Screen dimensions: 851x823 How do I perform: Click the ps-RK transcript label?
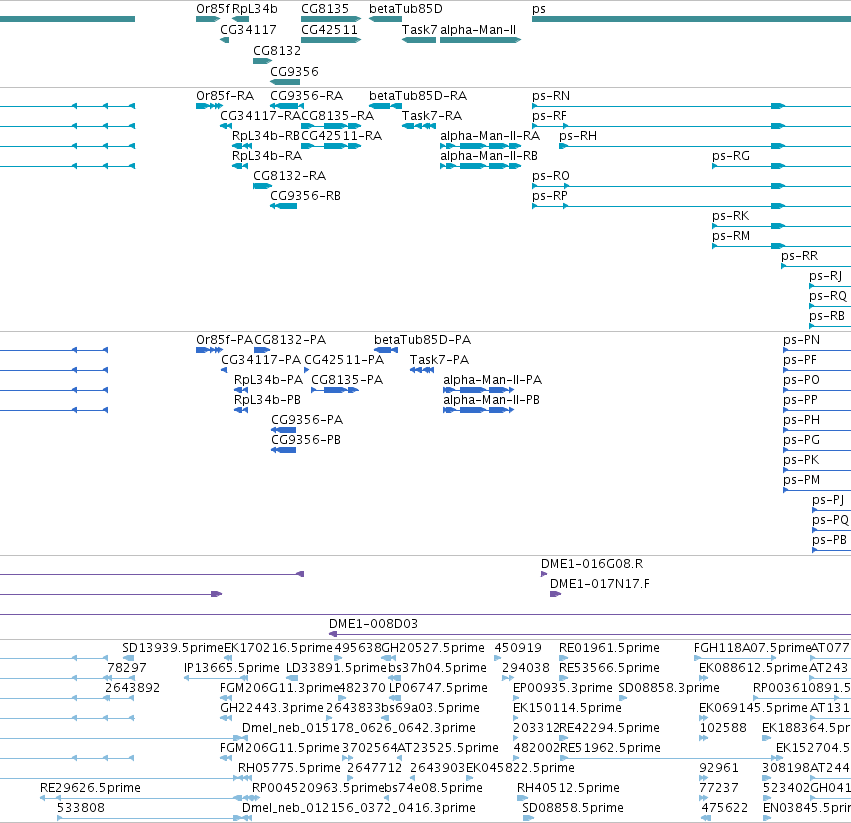(731, 216)
